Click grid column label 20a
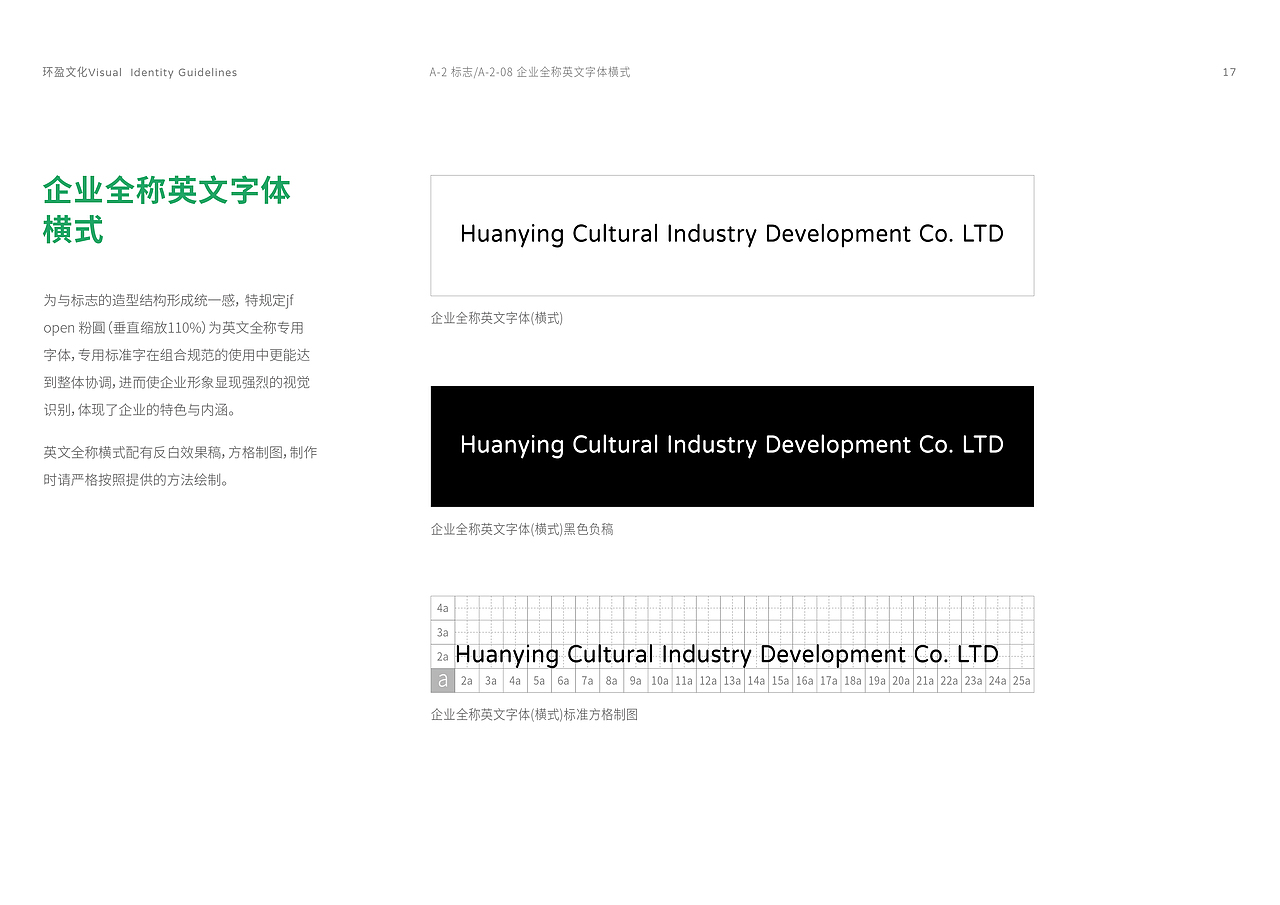 pos(901,681)
